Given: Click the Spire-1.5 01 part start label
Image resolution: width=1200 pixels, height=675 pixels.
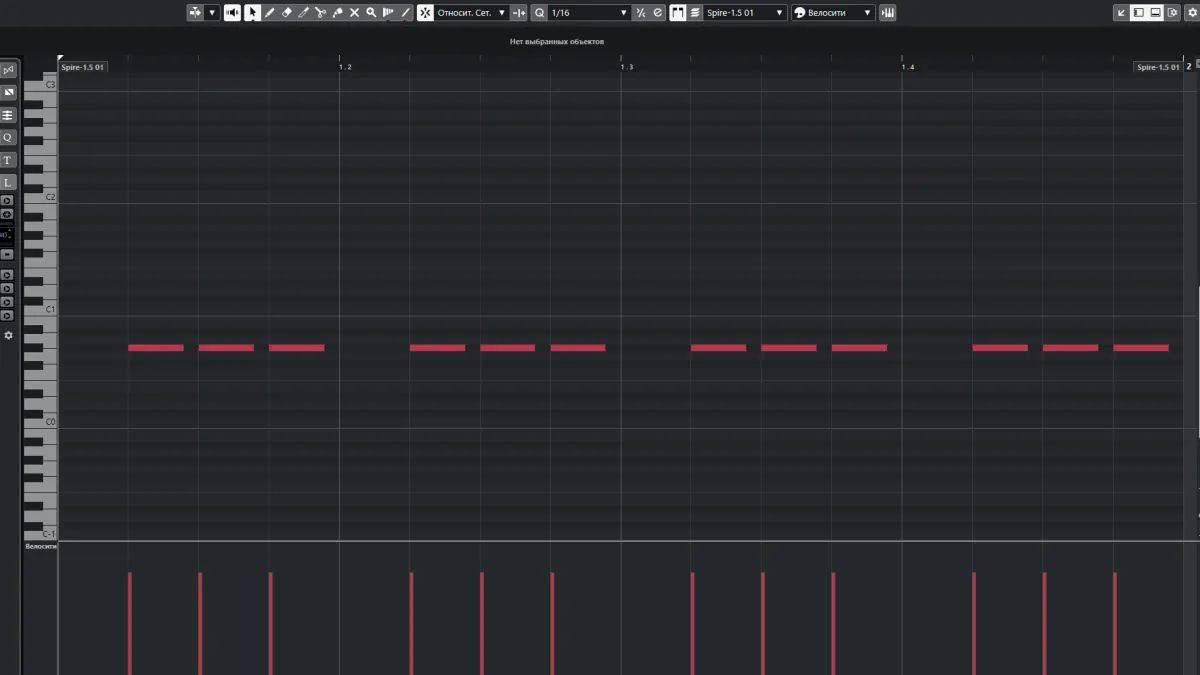Looking at the screenshot, I should [x=83, y=67].
